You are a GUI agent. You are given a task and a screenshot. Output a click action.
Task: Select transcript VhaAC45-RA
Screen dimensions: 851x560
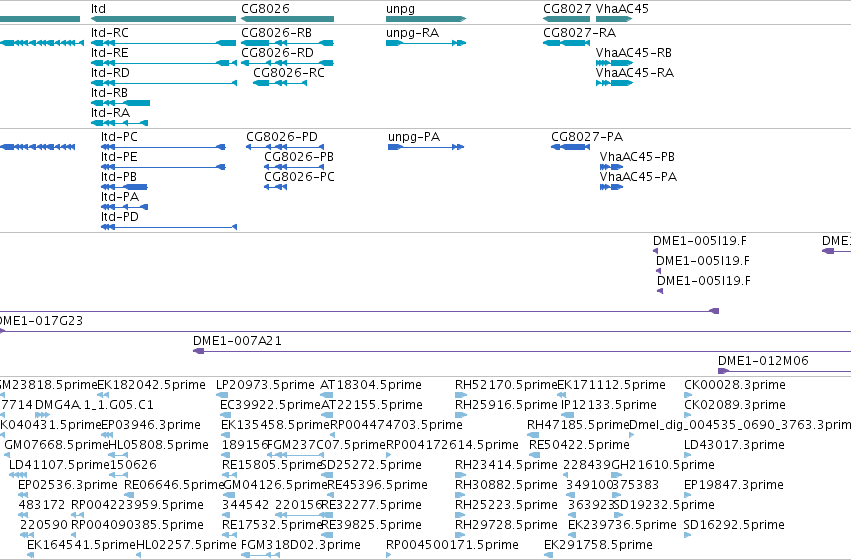pos(634,73)
